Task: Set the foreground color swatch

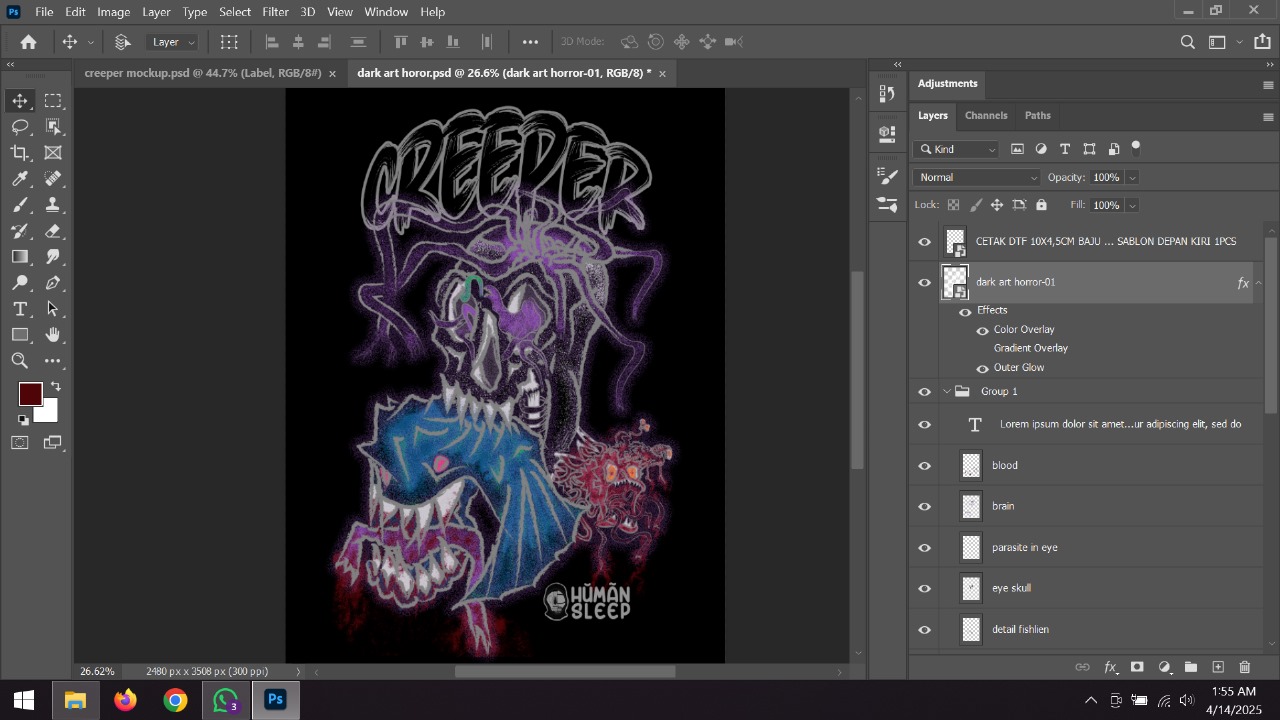Action: tap(30, 394)
